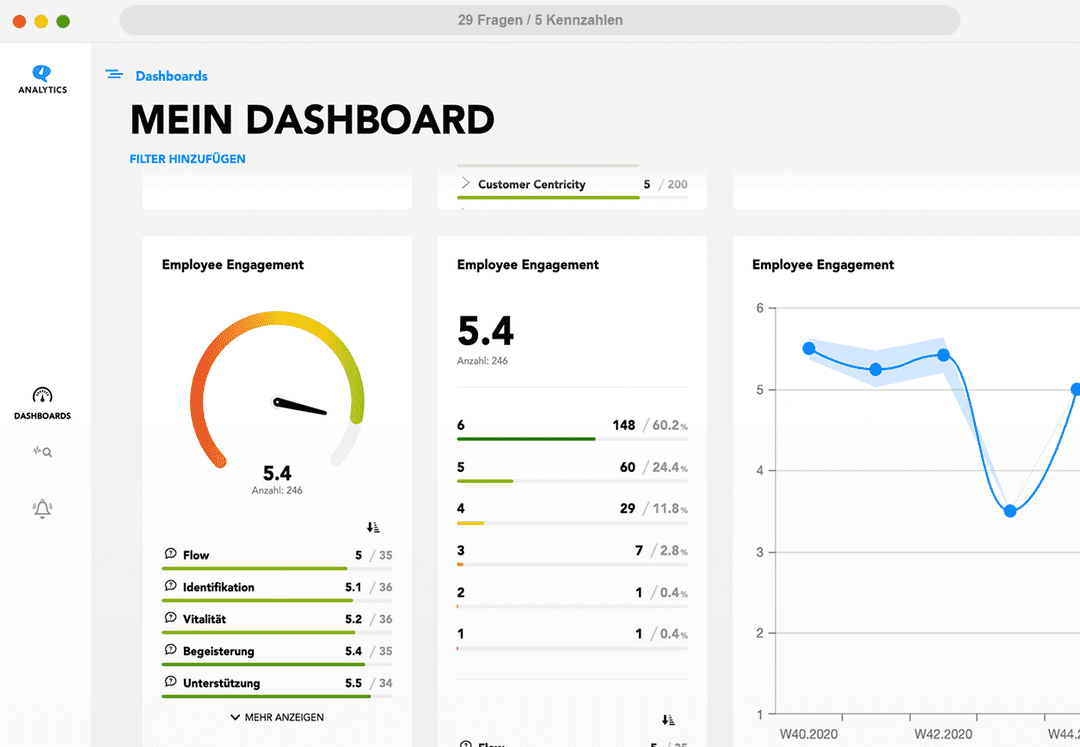Open the pulse search icon in sidebar

point(42,452)
